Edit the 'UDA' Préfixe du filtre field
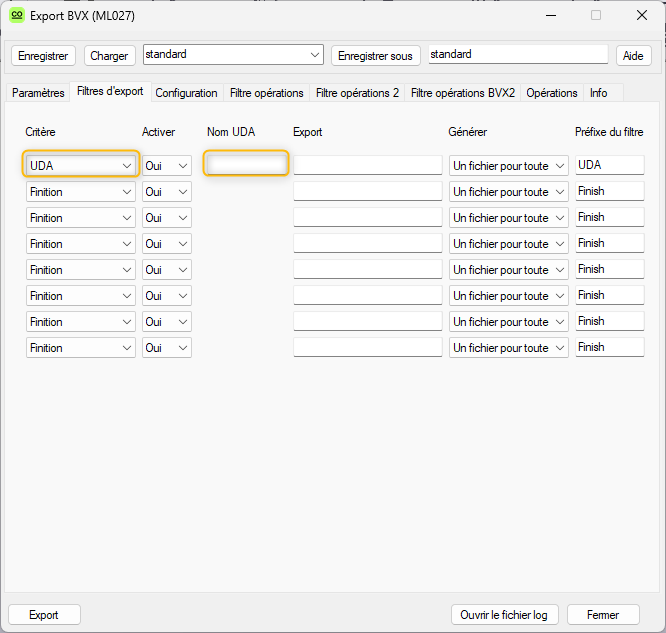Image resolution: width=666 pixels, height=633 pixels. point(610,165)
